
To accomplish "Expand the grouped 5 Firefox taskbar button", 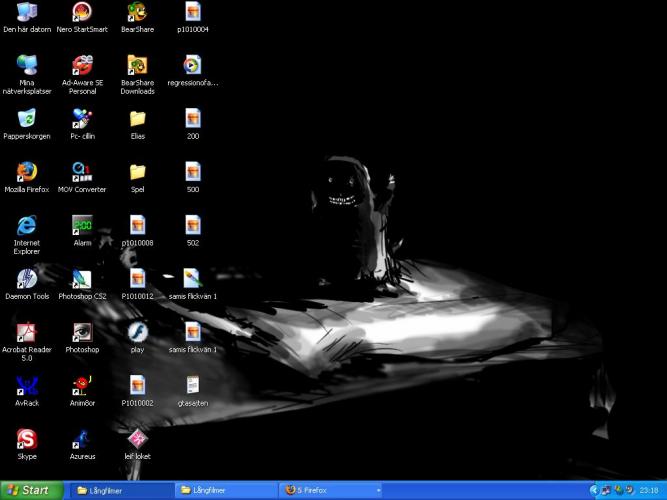I will (330, 491).
